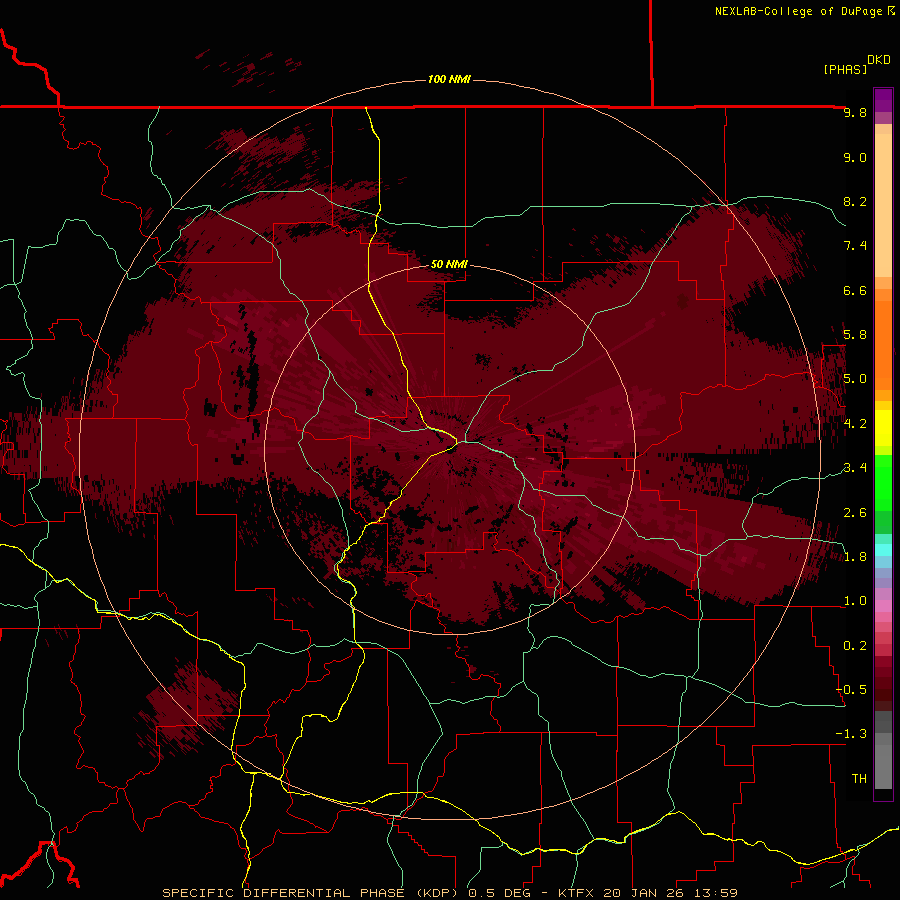900x900 pixels.
Task: Select the 1.0 value on the scale
Action: click(x=855, y=601)
